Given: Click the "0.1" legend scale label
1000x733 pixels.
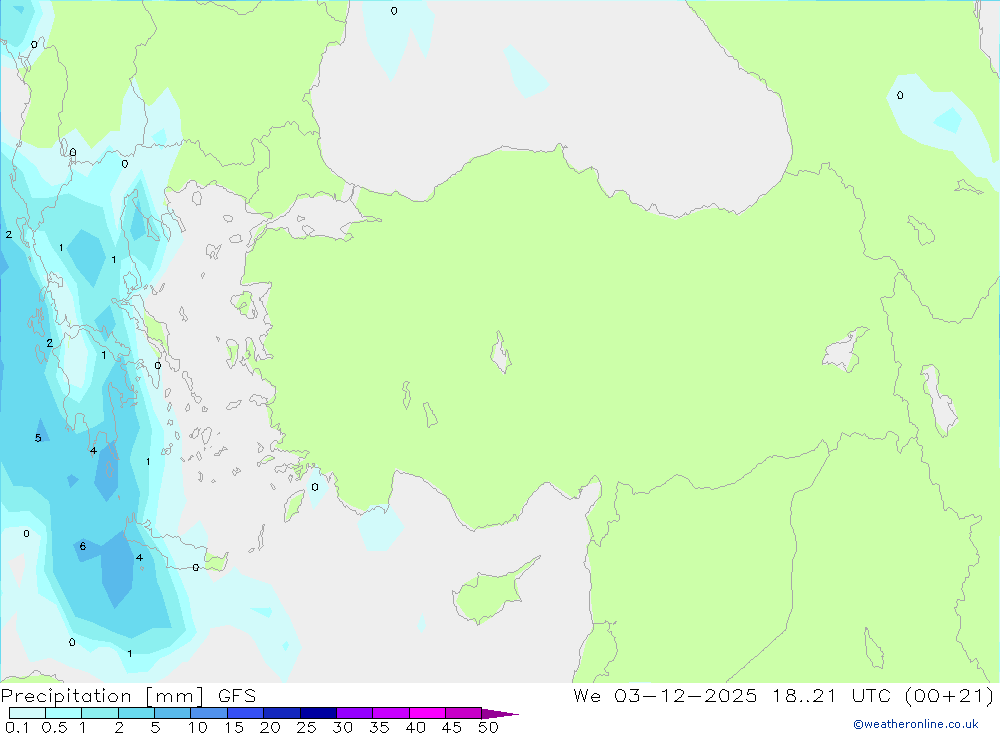Looking at the screenshot, I should click(x=17, y=727).
